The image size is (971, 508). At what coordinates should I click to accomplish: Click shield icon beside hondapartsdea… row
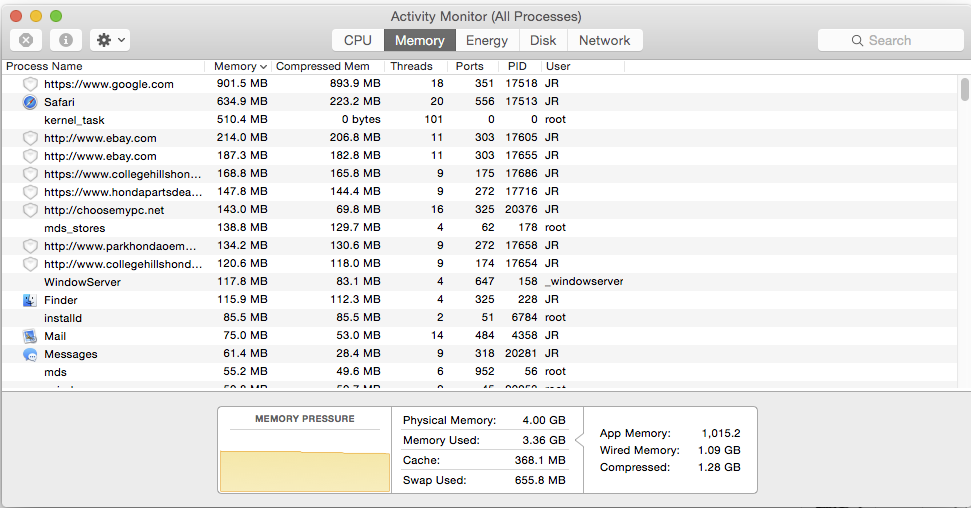click(x=30, y=192)
